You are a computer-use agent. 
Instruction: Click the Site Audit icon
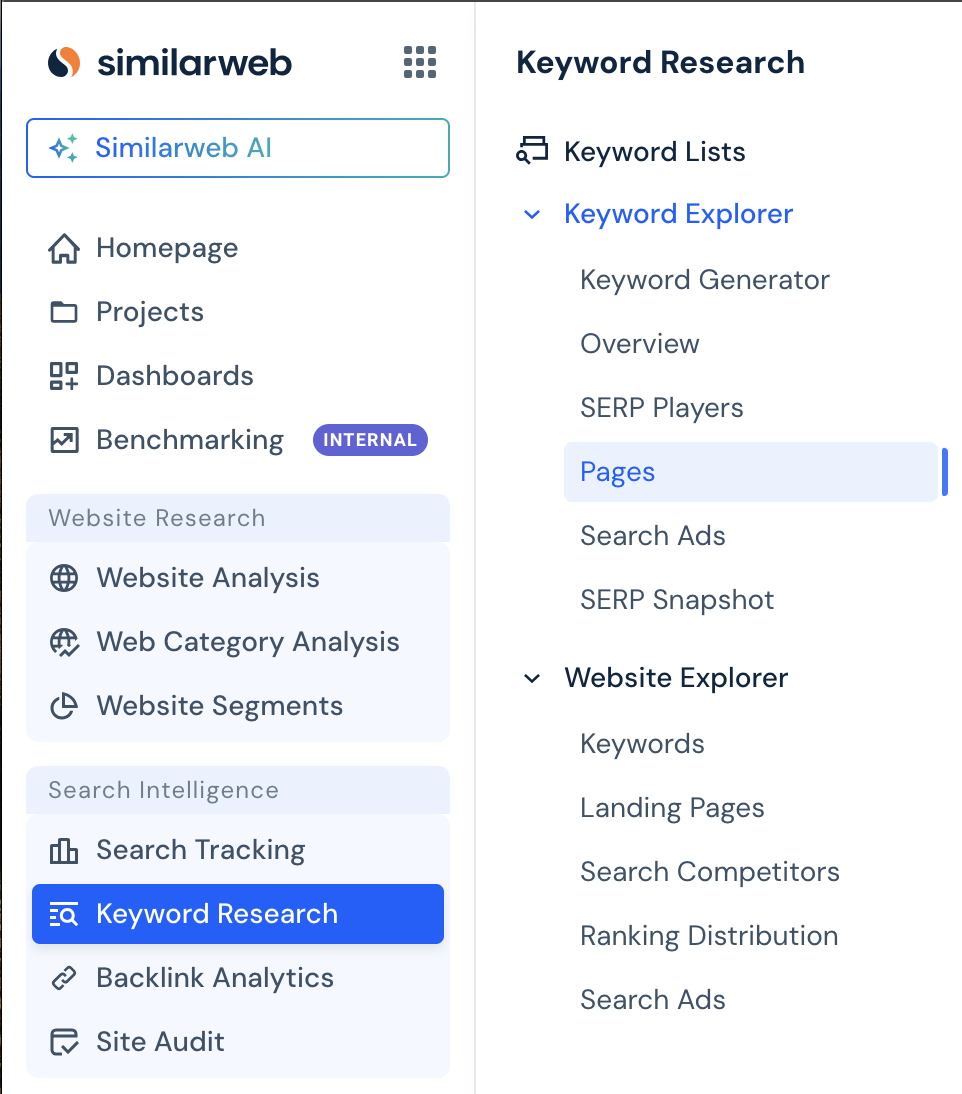coord(64,1042)
